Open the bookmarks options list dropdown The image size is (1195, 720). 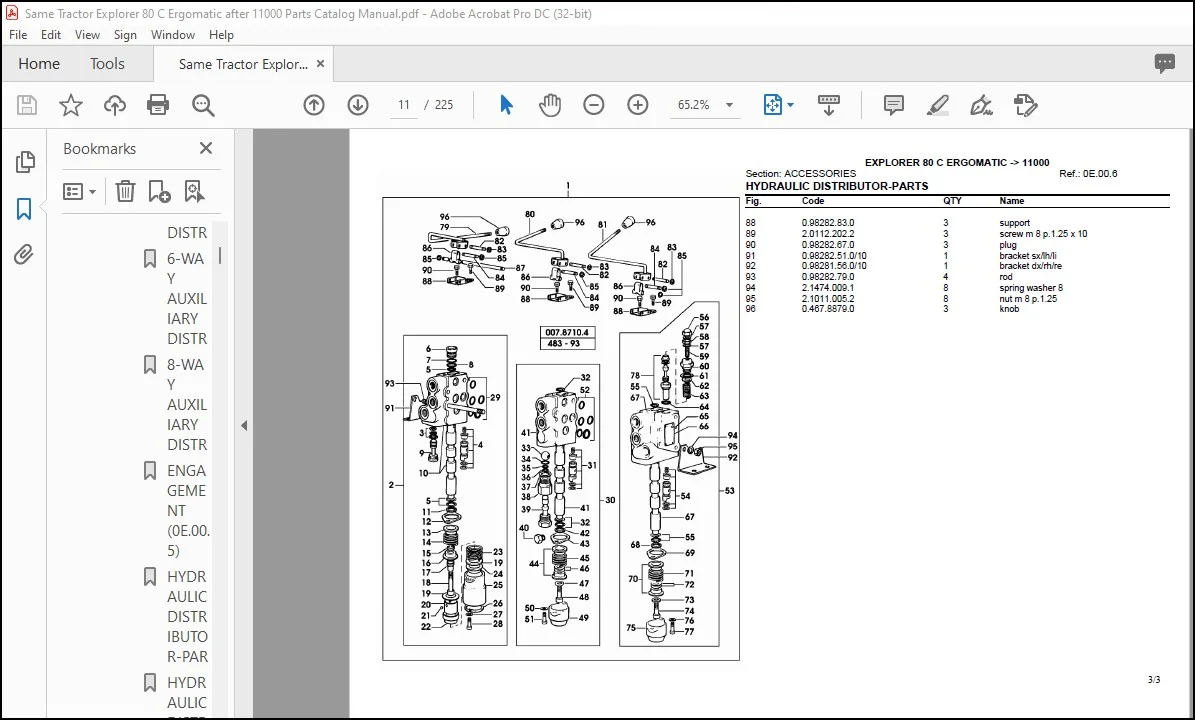(x=79, y=191)
